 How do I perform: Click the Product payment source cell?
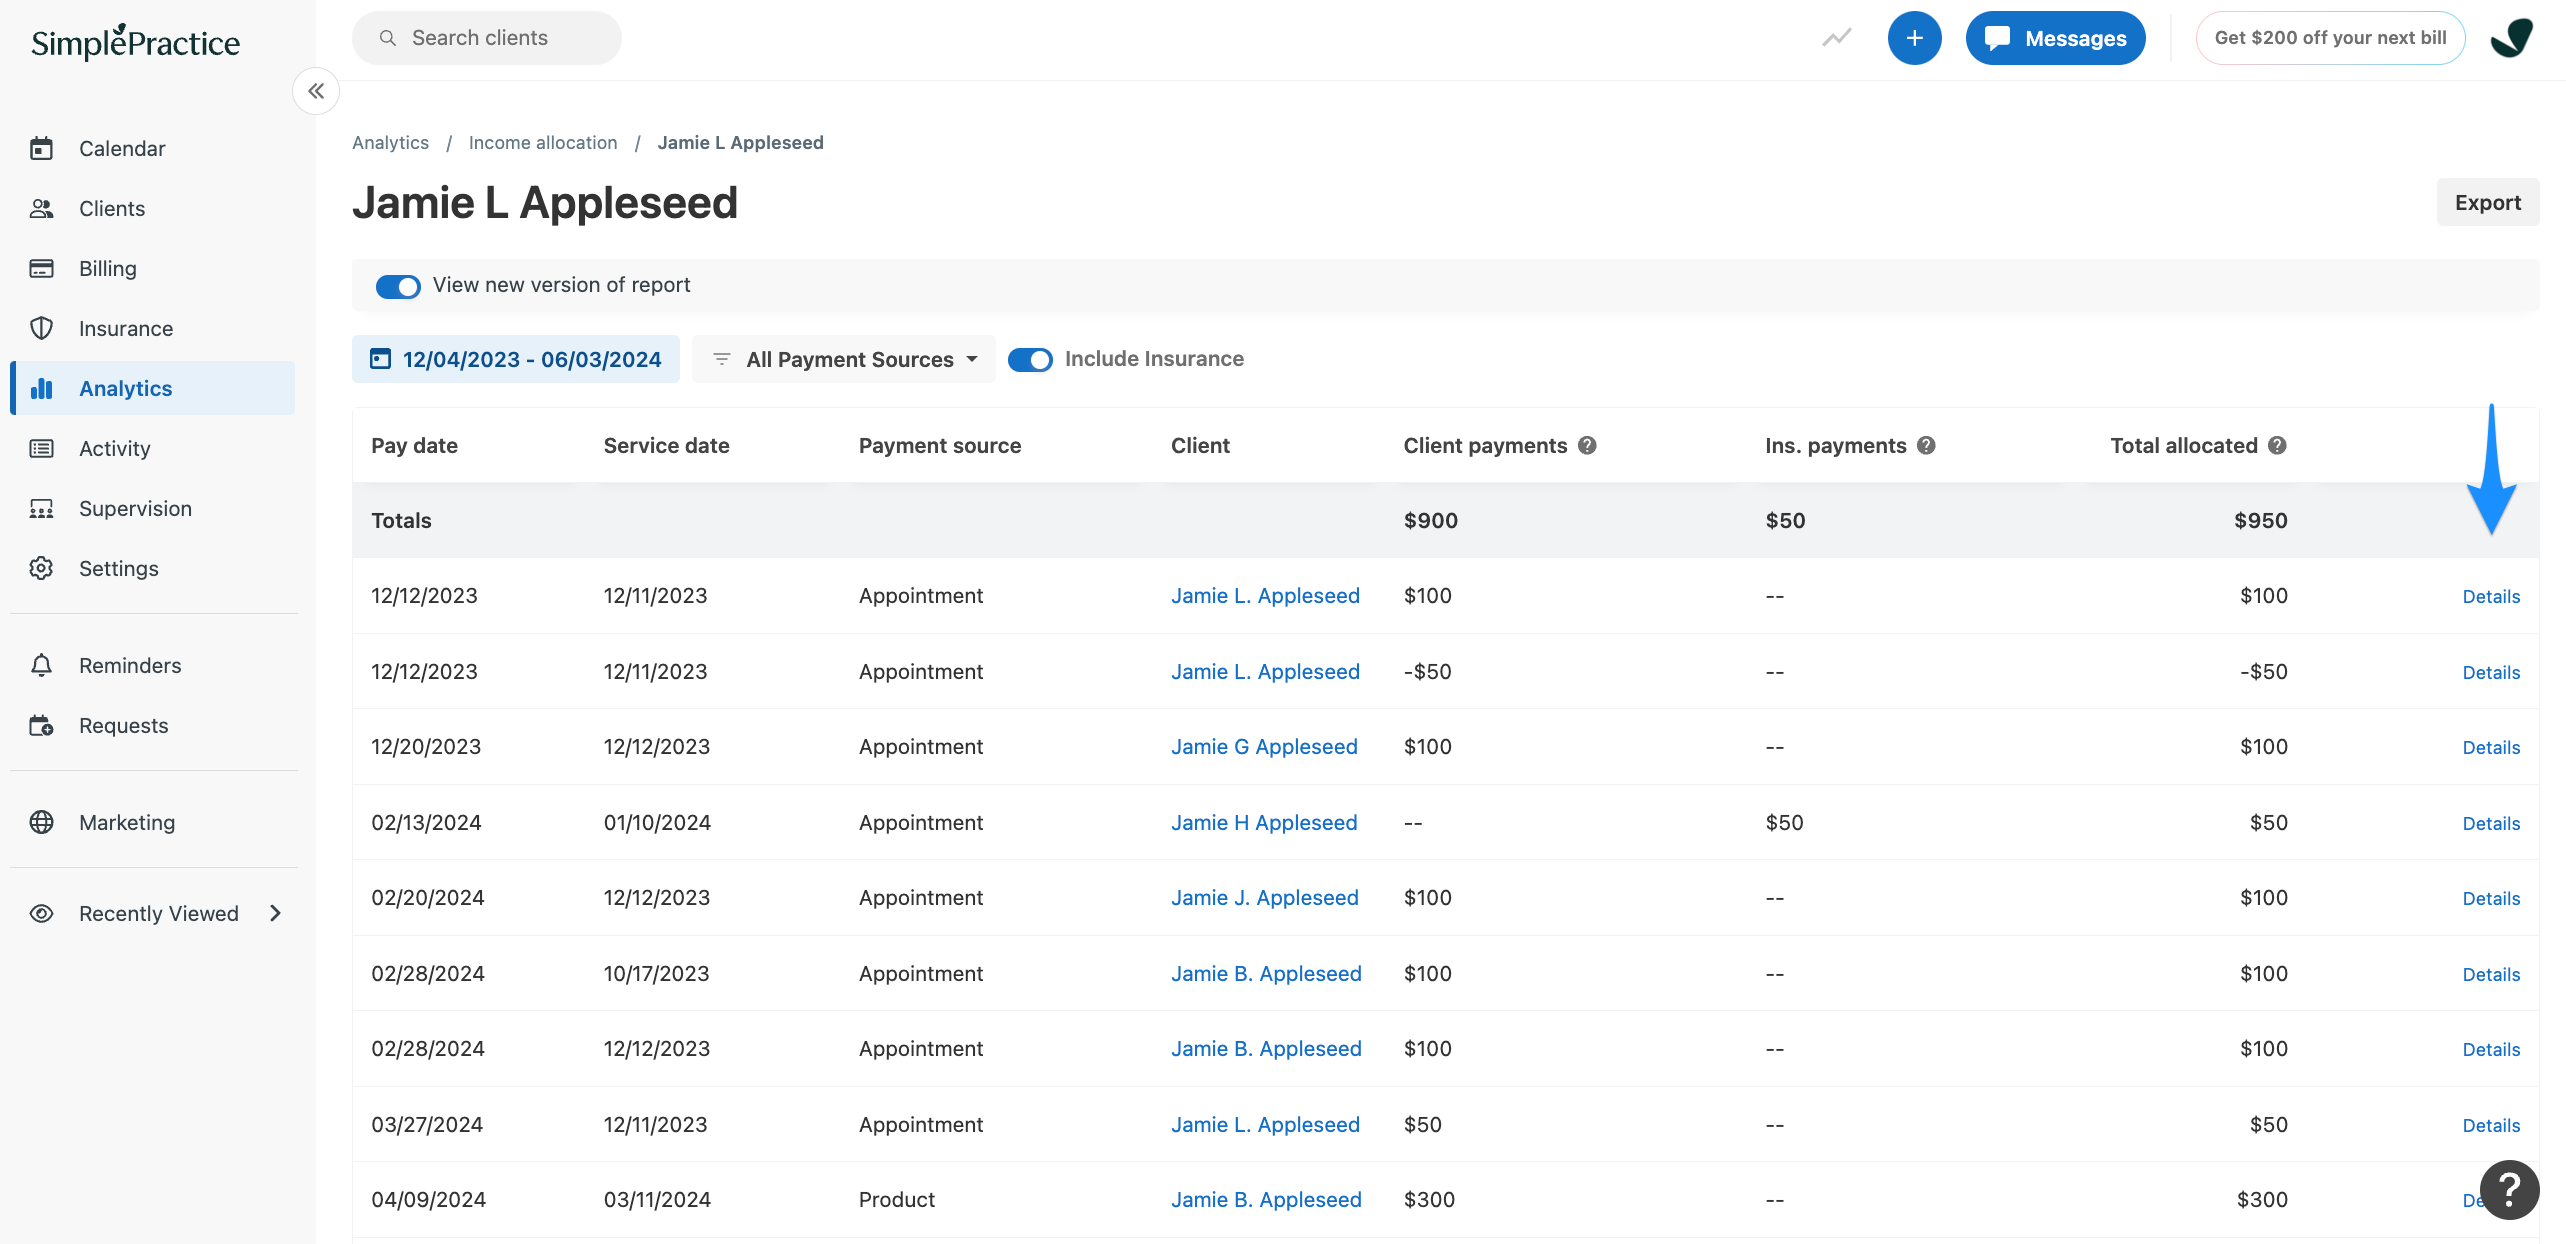click(x=897, y=1199)
